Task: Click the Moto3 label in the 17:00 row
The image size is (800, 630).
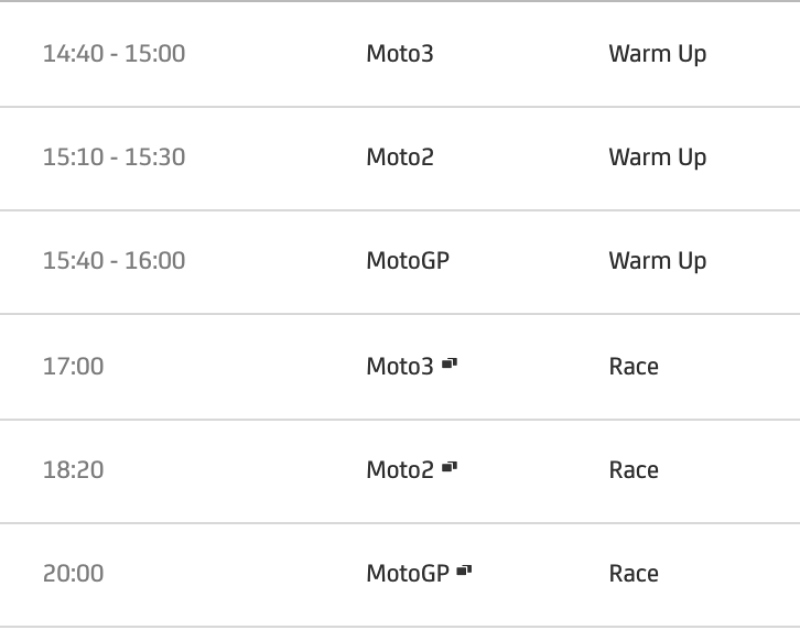Action: [400, 367]
